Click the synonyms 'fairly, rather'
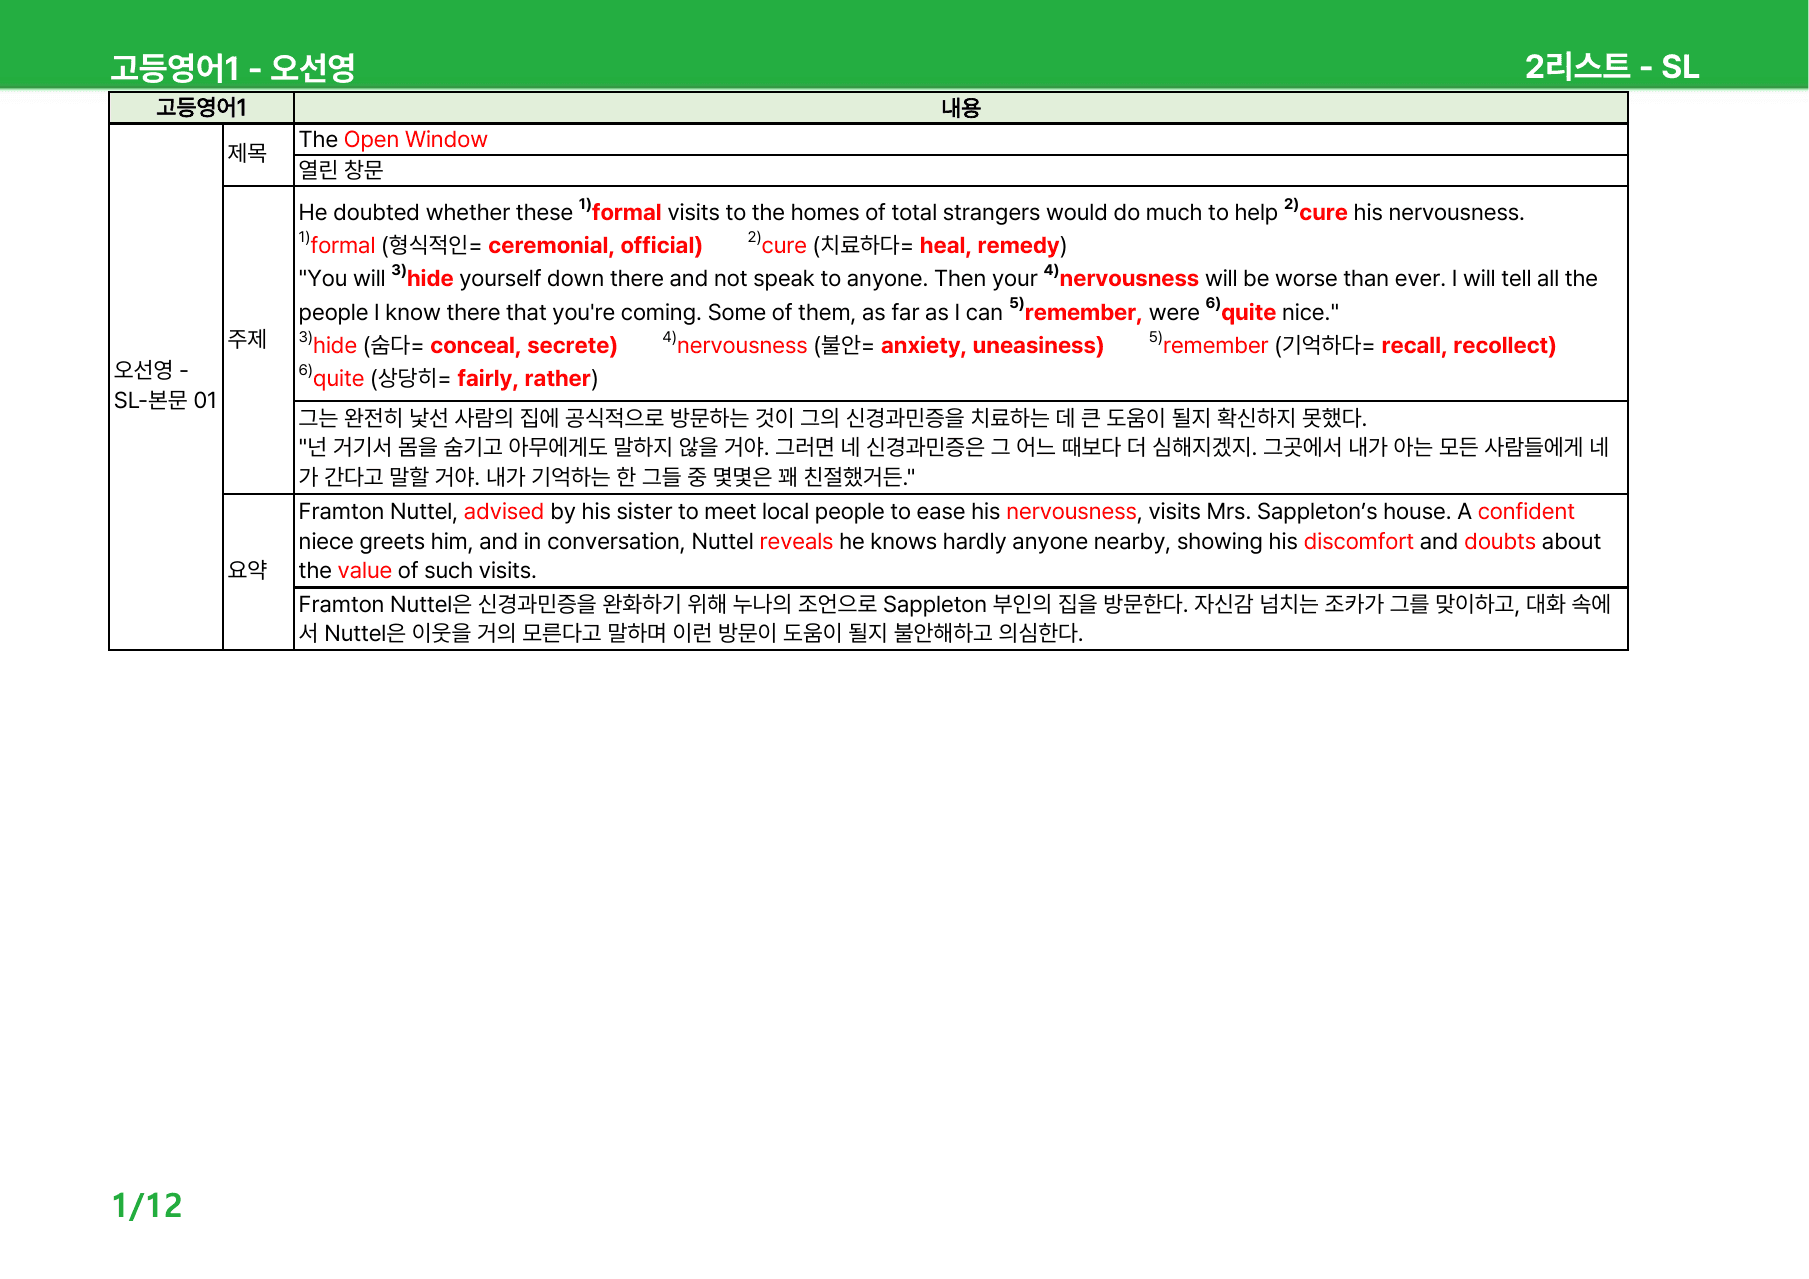1809x1279 pixels. point(524,379)
